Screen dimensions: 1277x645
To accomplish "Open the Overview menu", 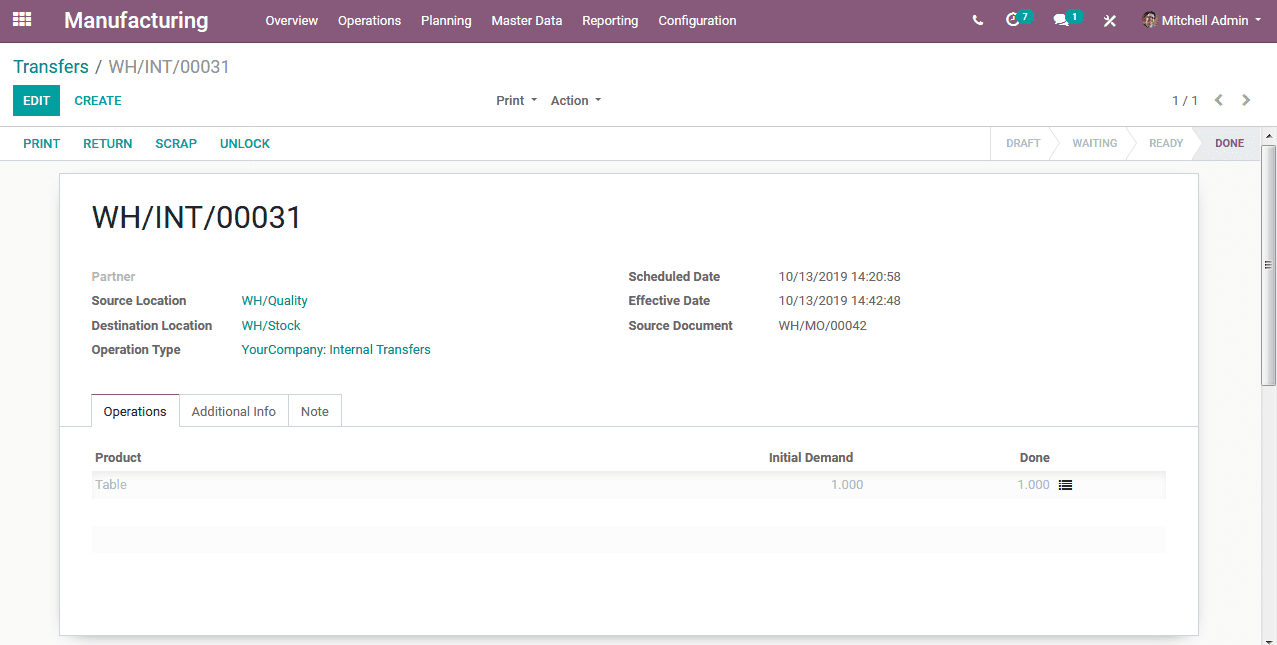I will click(292, 20).
